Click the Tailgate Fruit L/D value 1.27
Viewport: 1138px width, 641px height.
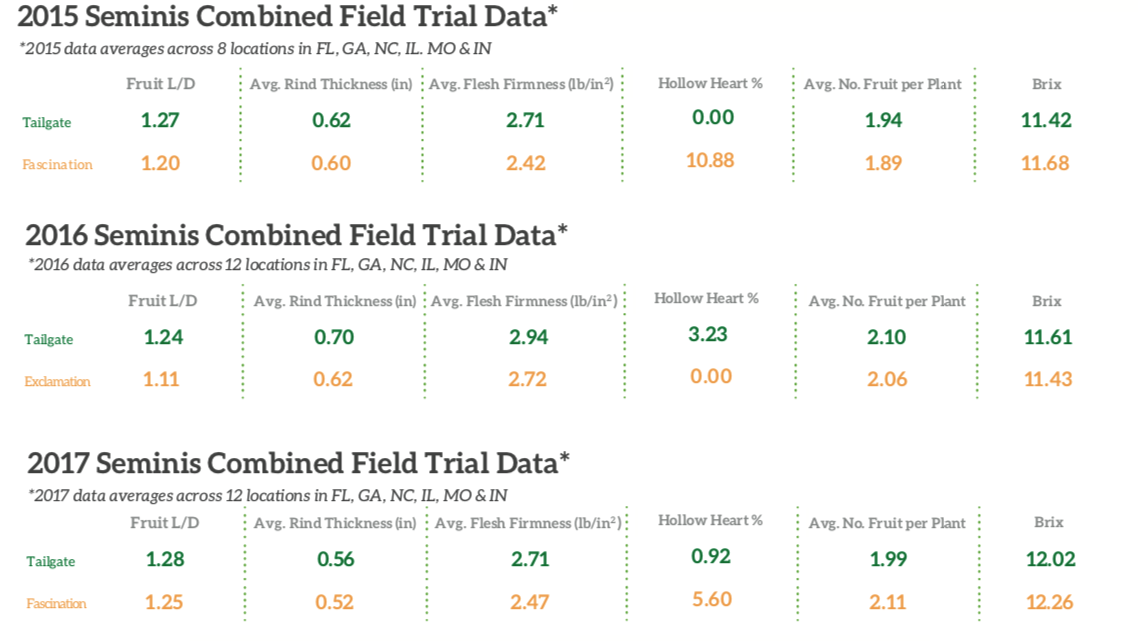[160, 121]
